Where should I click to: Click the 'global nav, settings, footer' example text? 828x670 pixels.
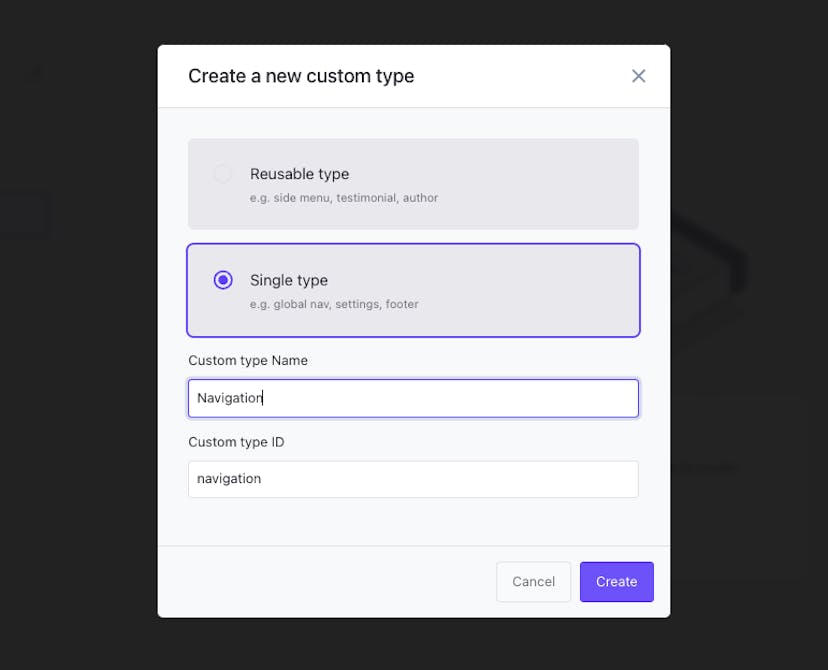346,304
